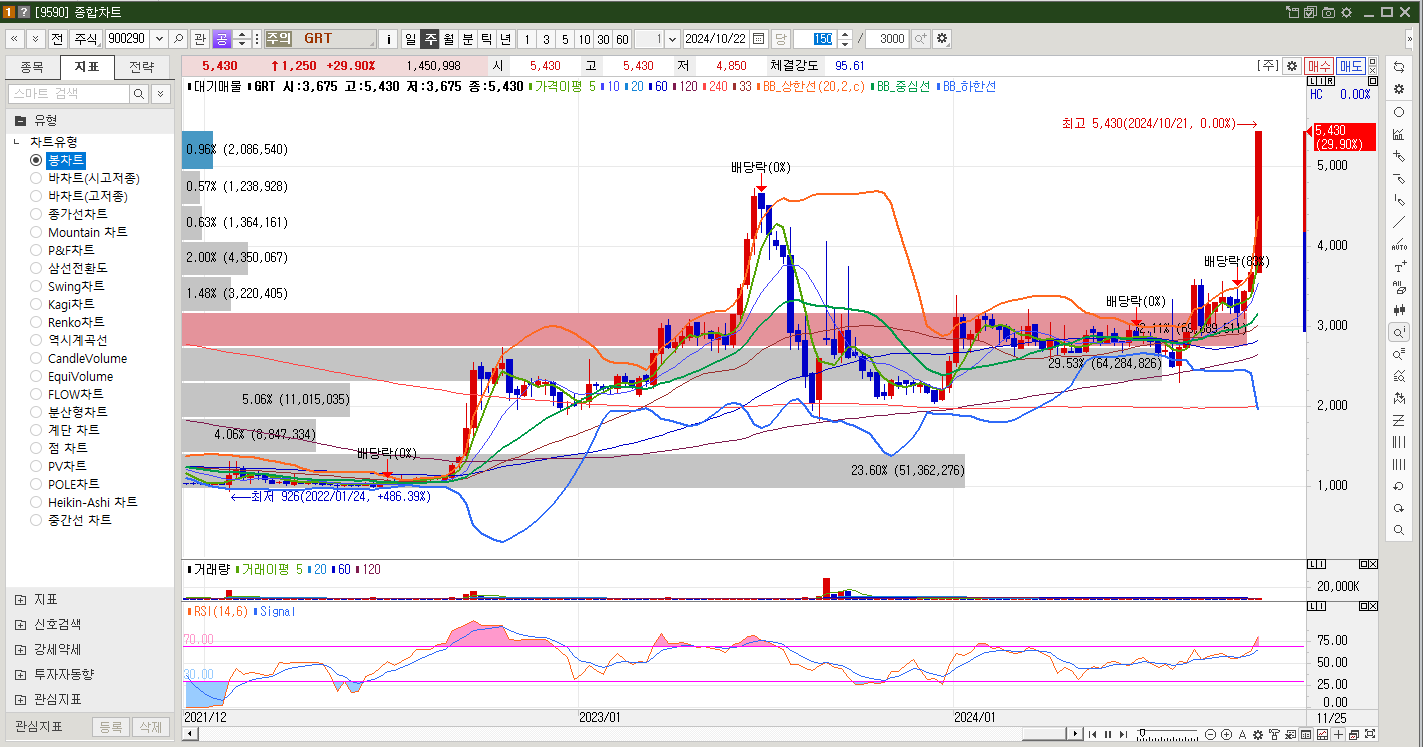
Task: Switch to the 종목 tab
Action: coord(32,67)
